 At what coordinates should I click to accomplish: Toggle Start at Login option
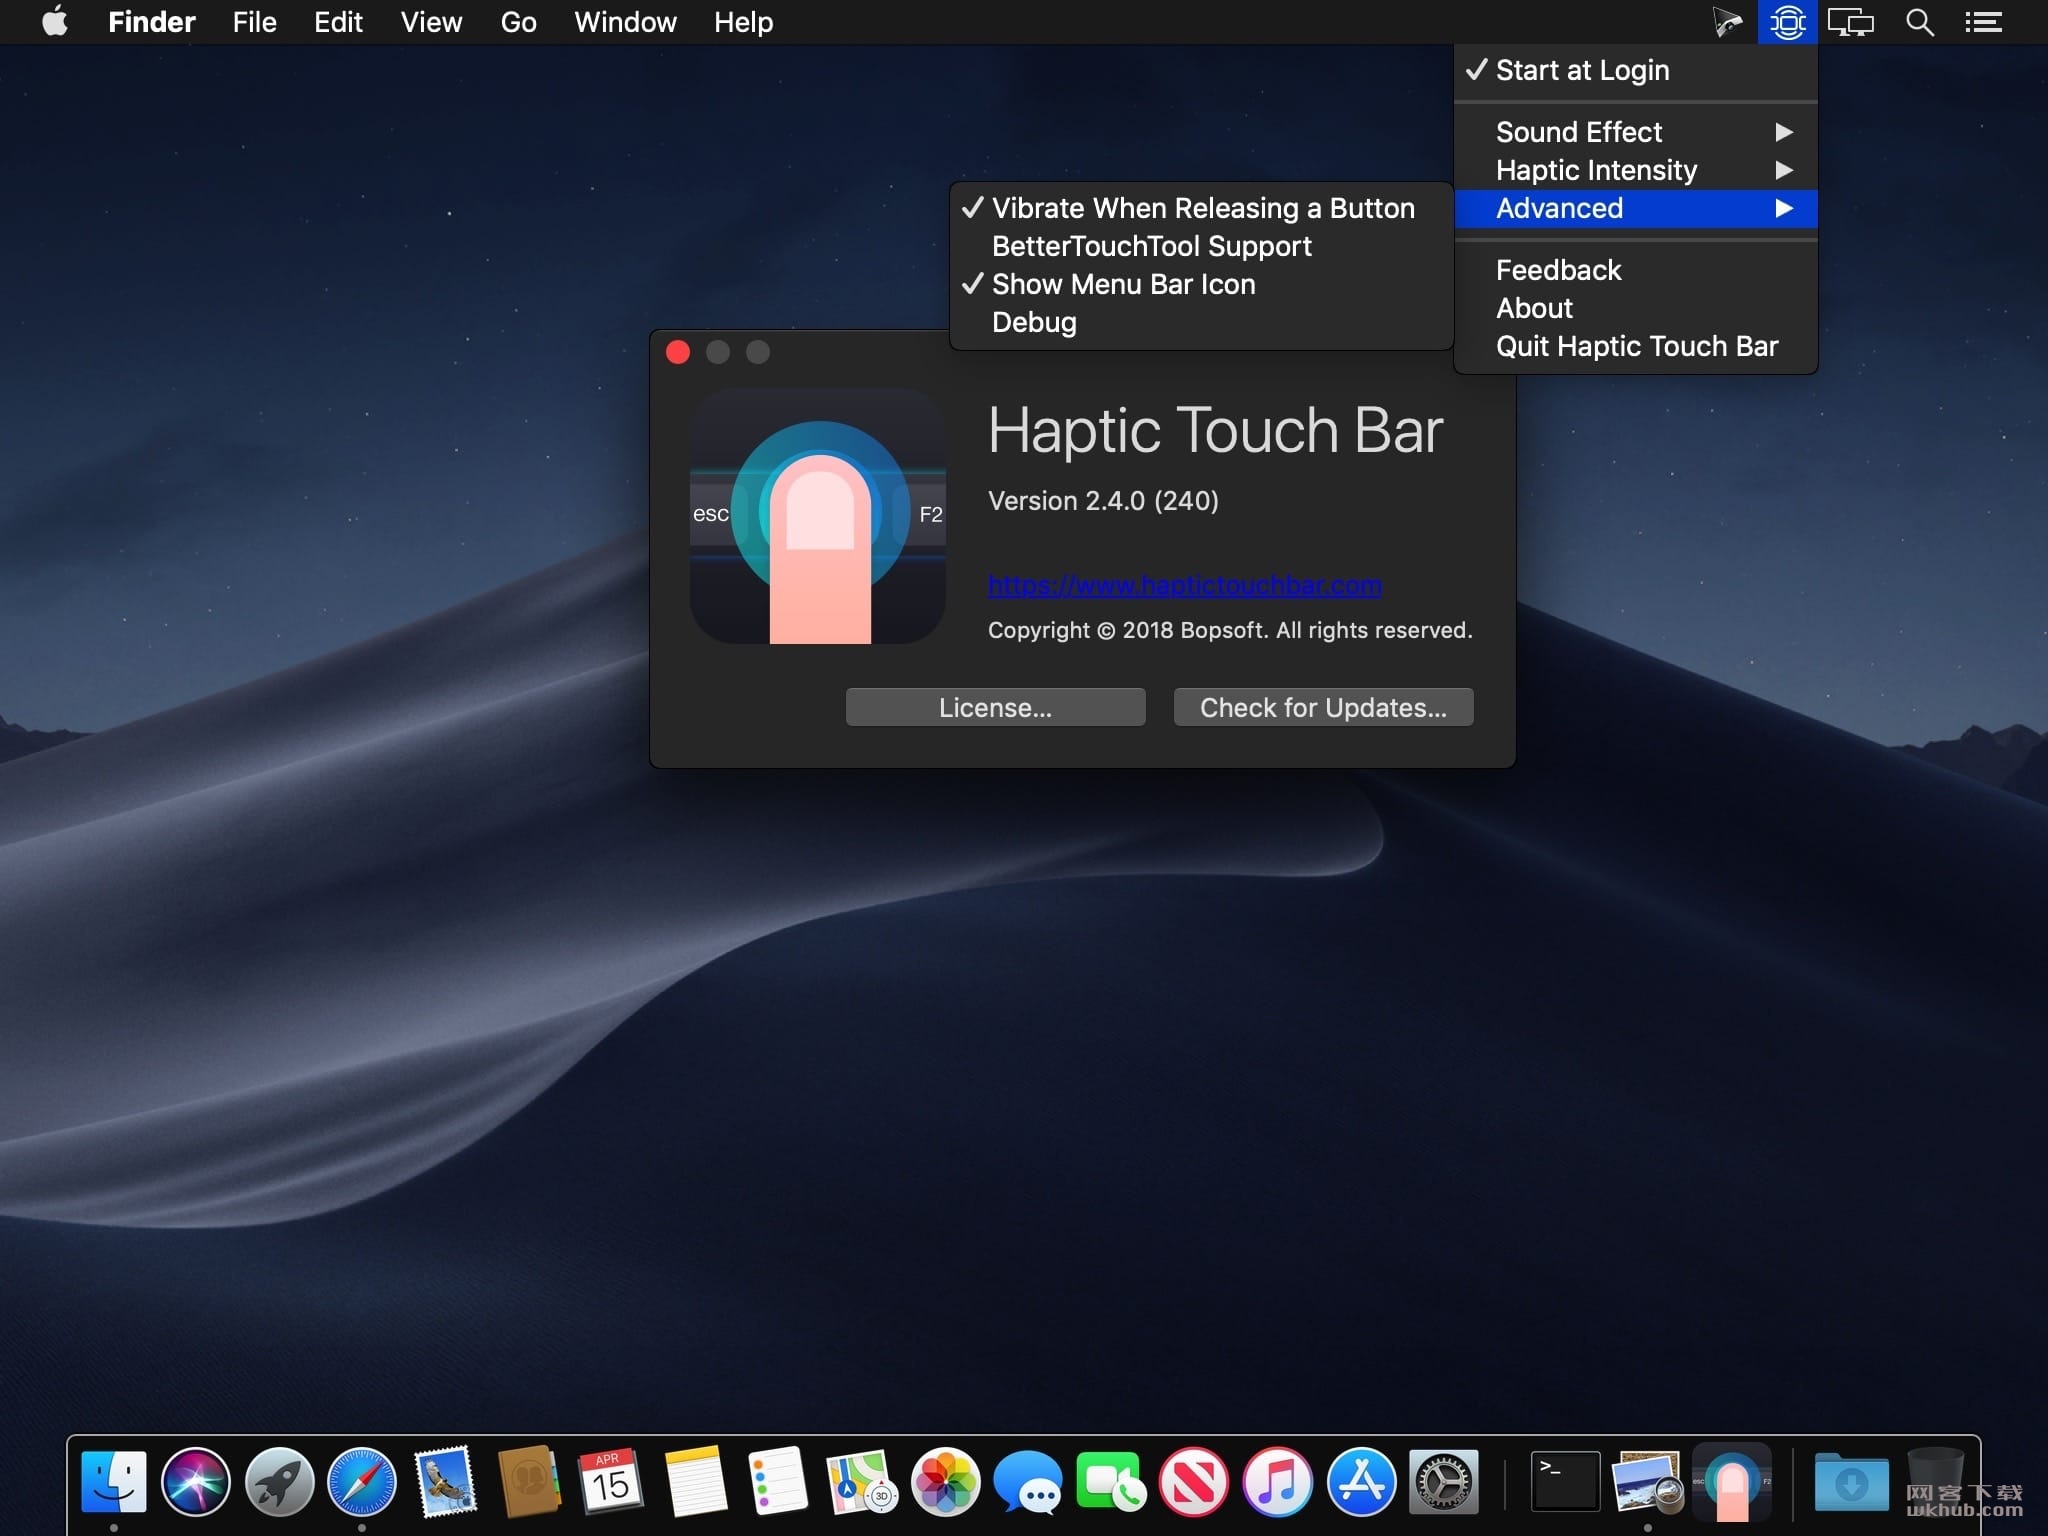click(1636, 70)
